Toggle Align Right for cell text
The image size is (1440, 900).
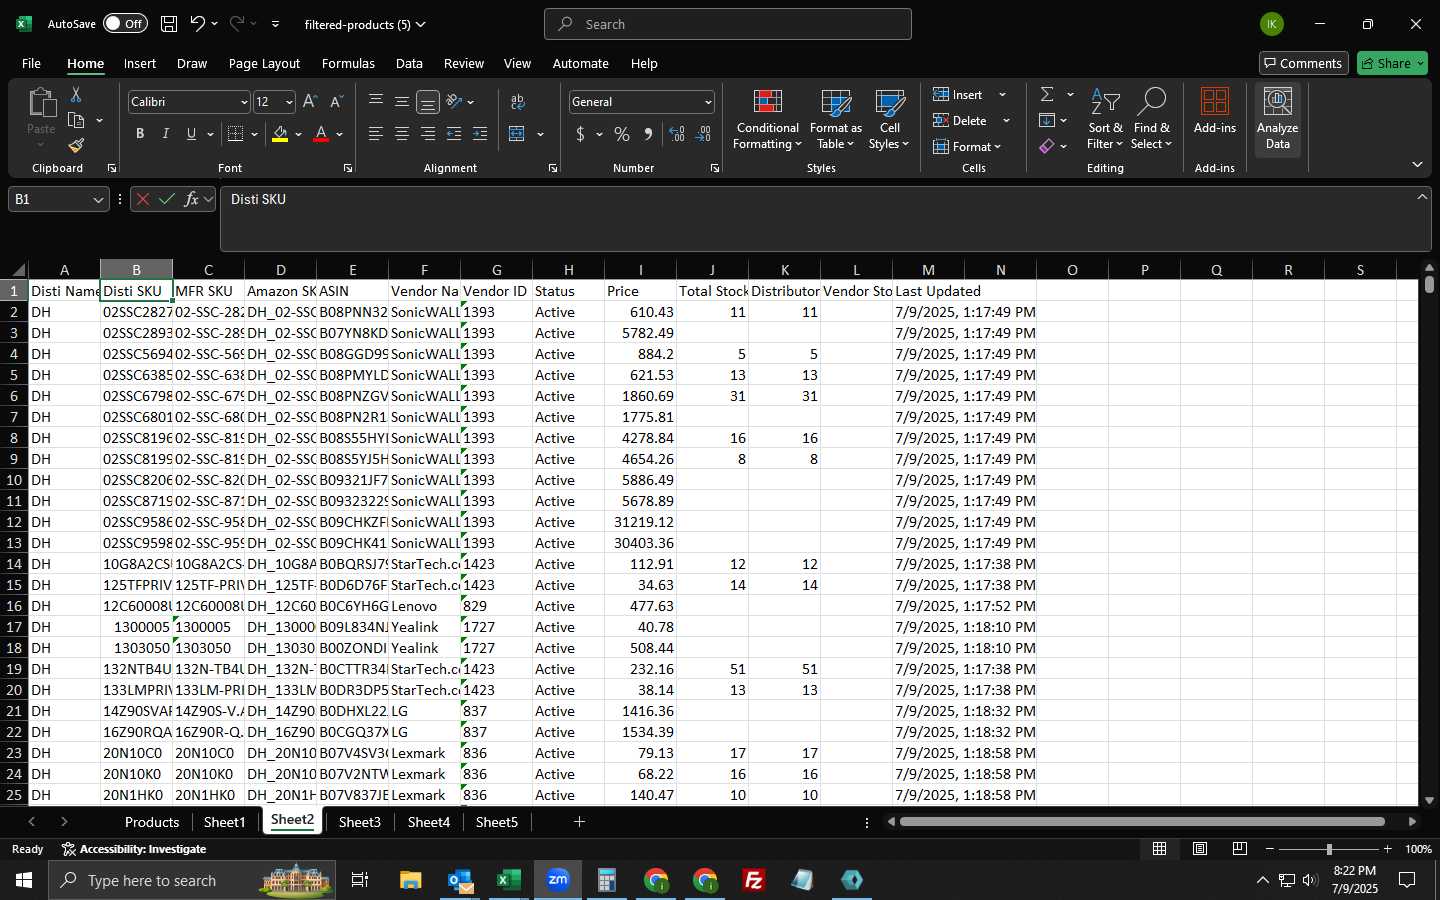[x=428, y=134]
